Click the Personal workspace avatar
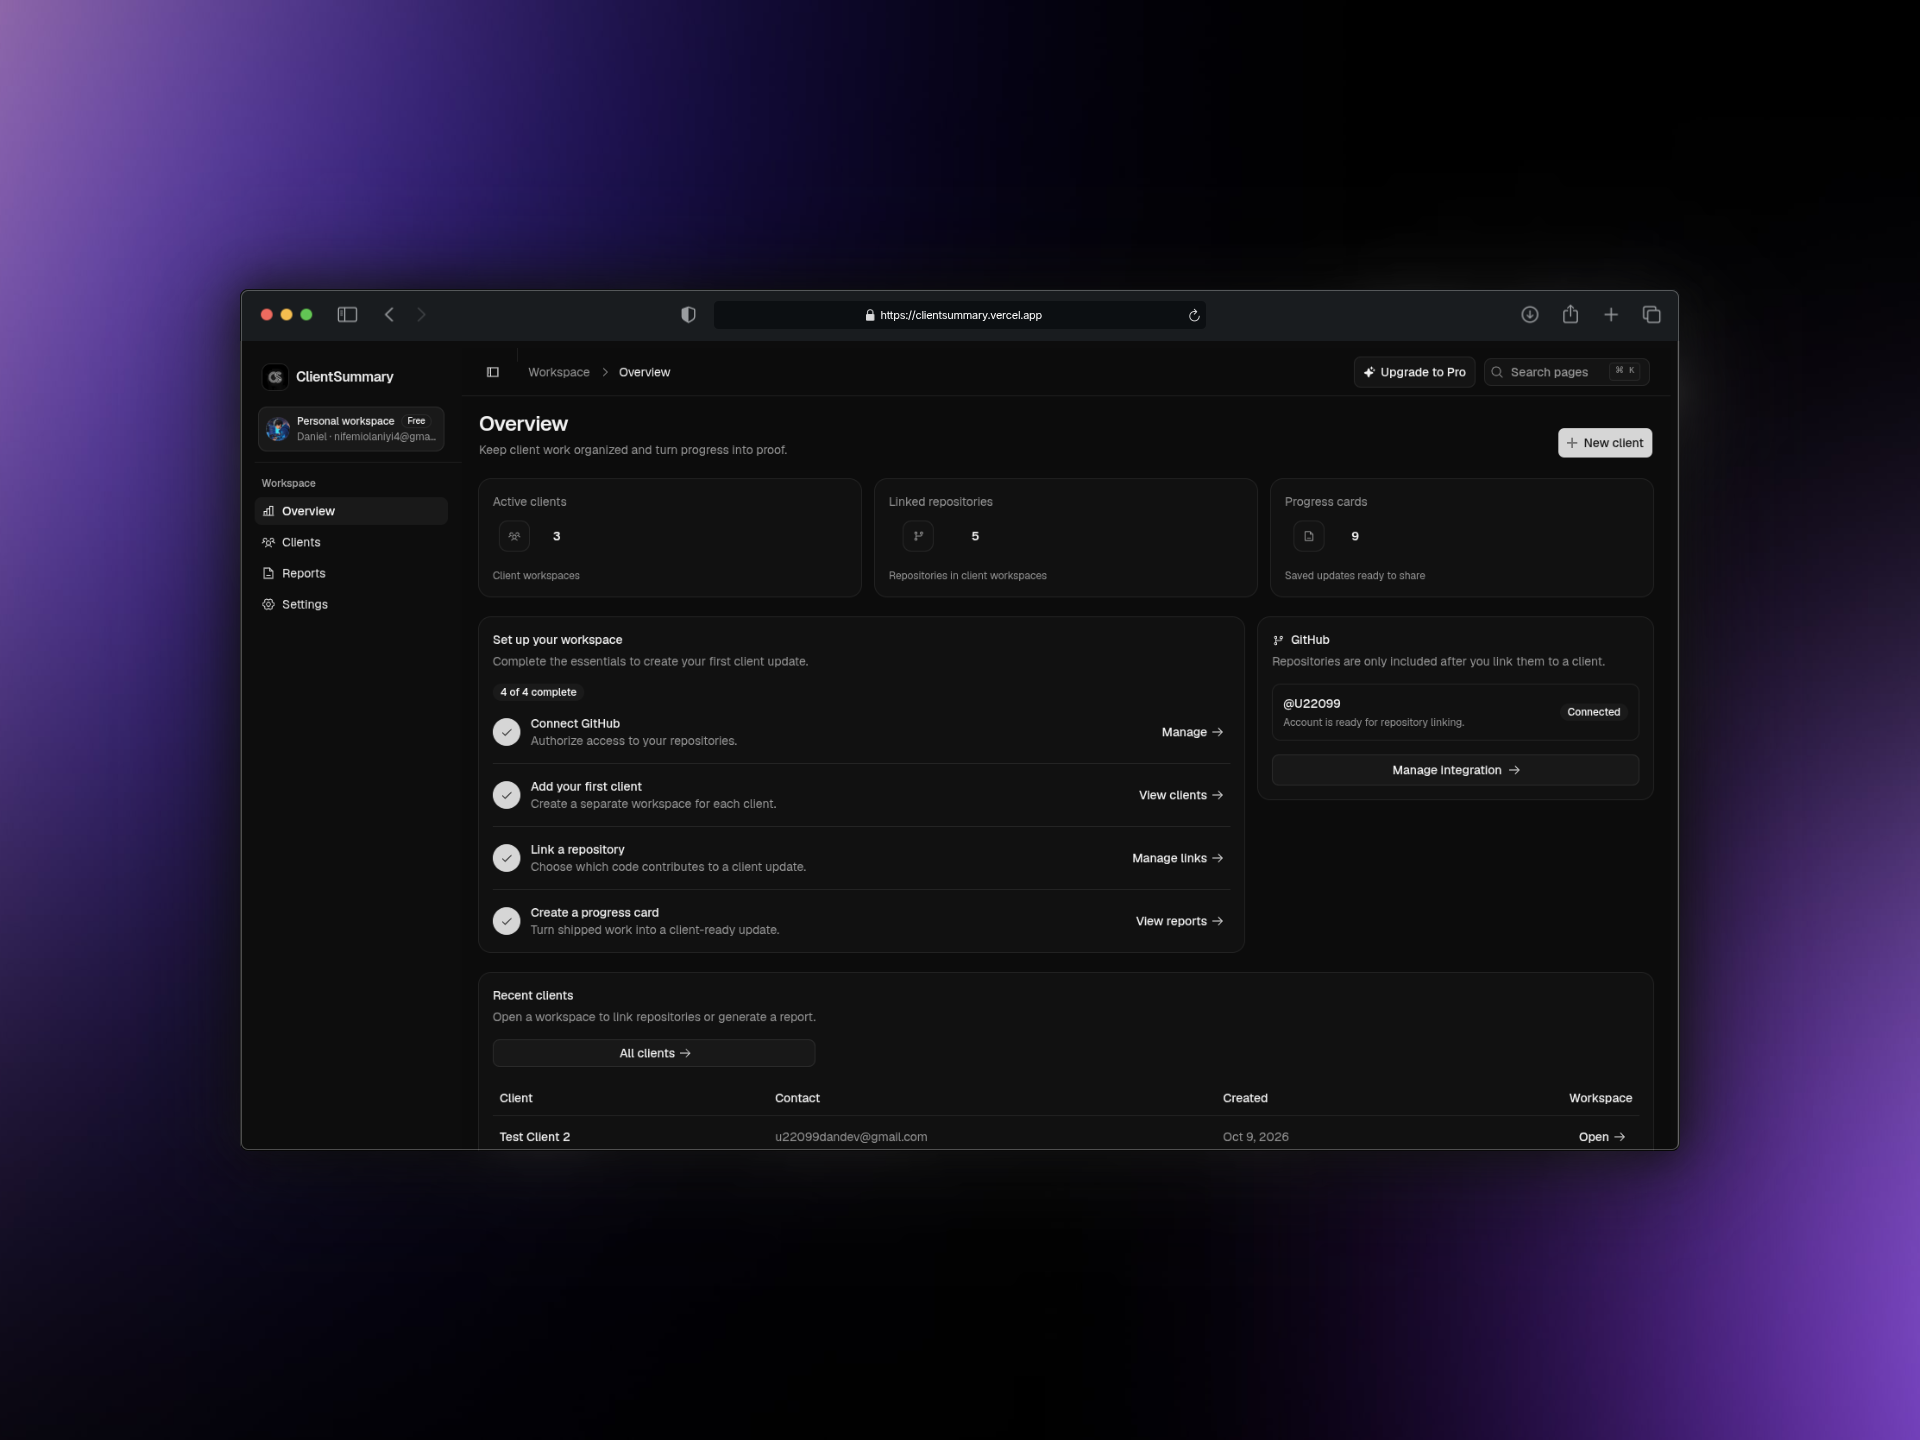 click(x=278, y=429)
